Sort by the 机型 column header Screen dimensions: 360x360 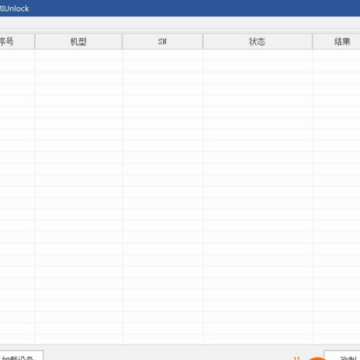click(x=79, y=42)
